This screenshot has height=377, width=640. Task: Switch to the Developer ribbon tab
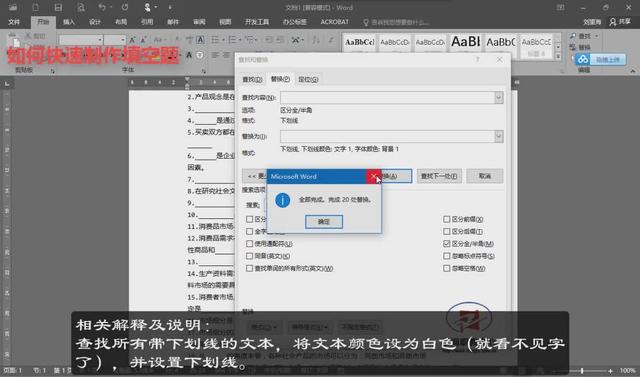[257, 22]
